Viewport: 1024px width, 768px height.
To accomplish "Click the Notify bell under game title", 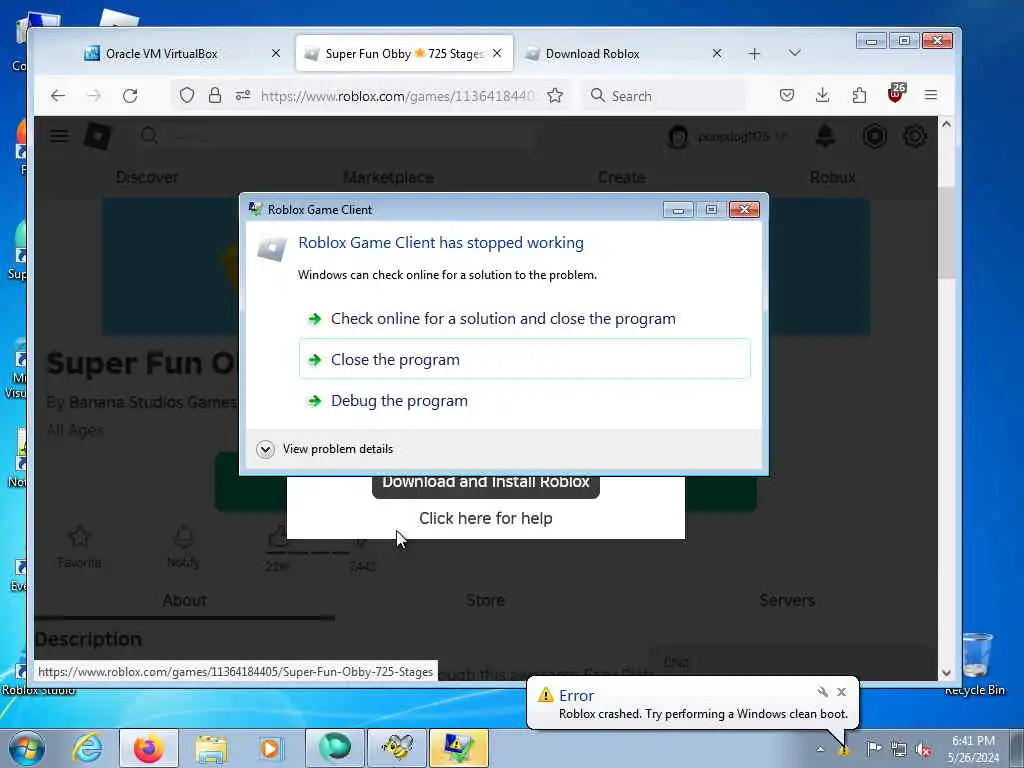I will [183, 547].
